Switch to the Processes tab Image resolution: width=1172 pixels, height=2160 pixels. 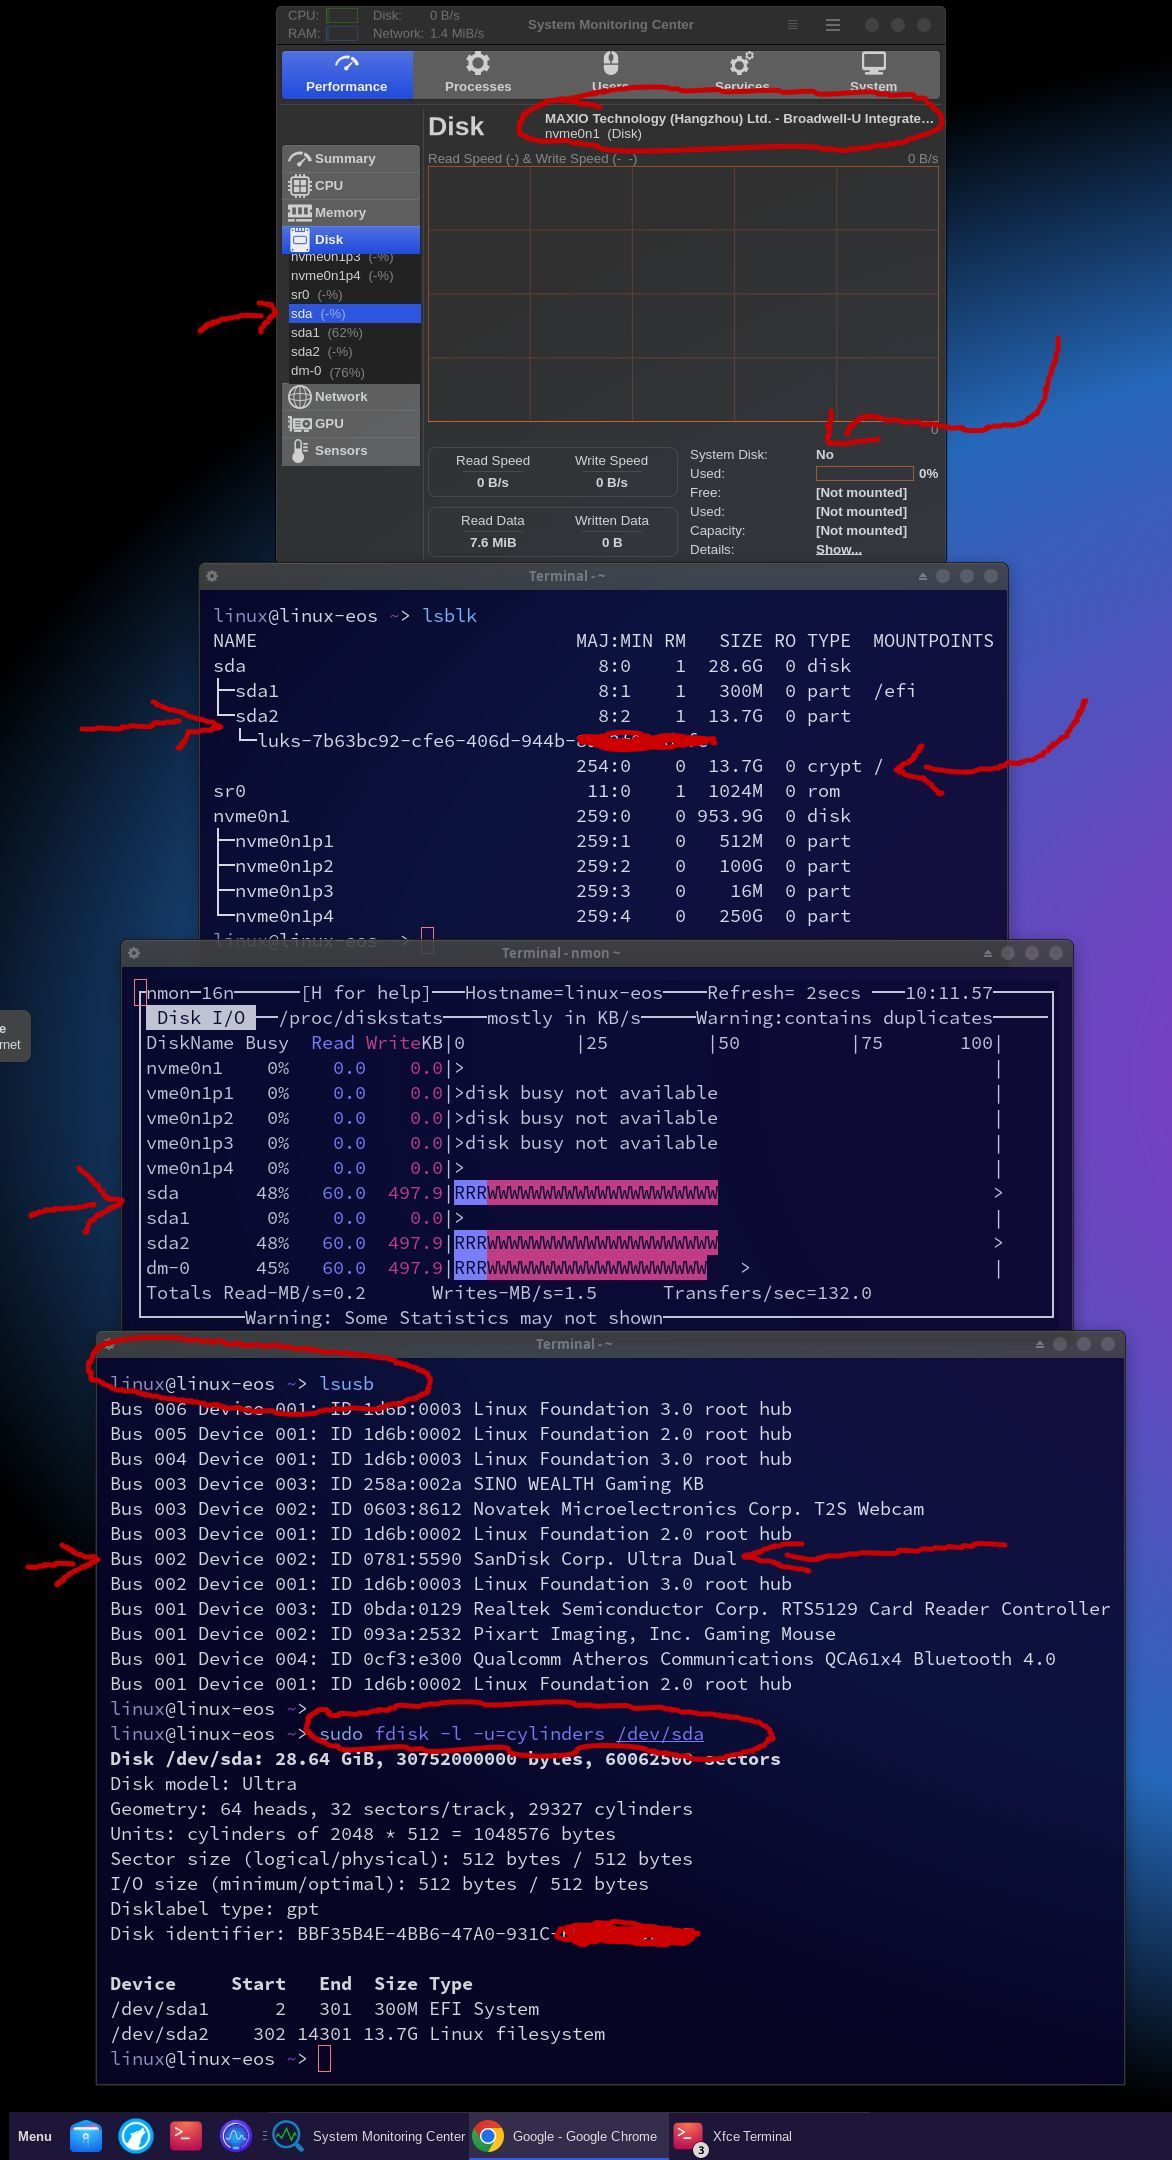(478, 75)
